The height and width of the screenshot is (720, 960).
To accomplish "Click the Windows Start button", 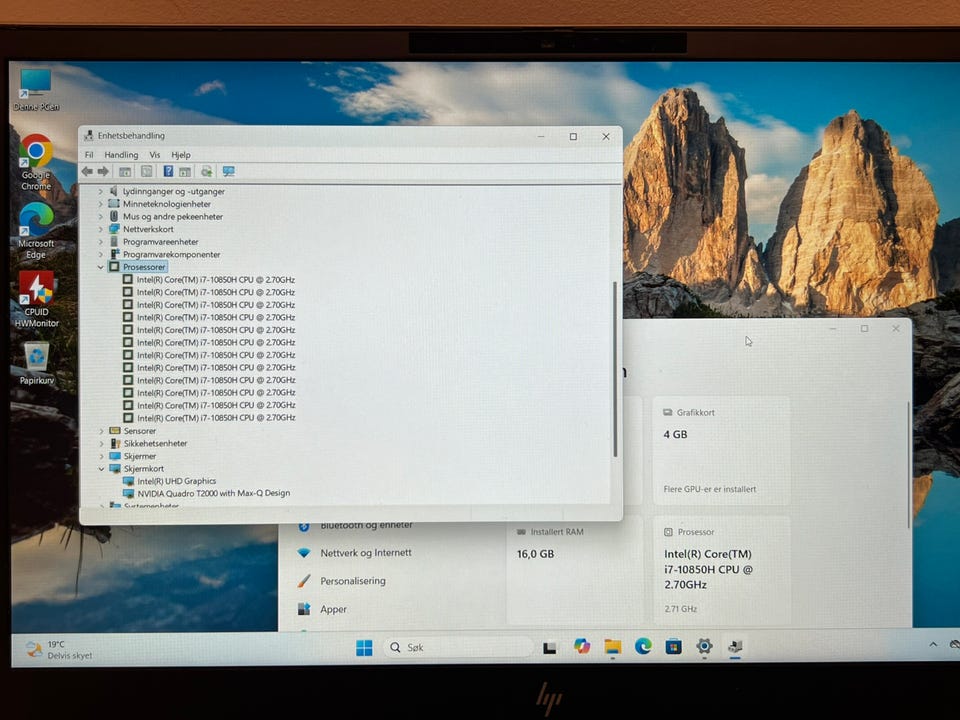I will [x=364, y=648].
